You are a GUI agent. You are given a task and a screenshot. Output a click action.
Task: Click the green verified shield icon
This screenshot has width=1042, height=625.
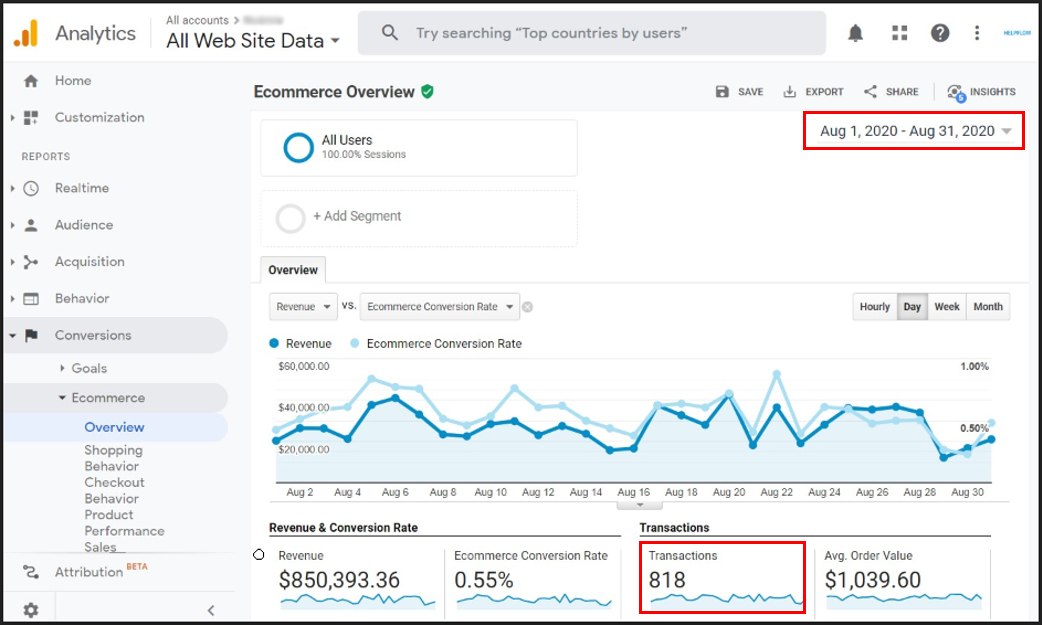[427, 92]
